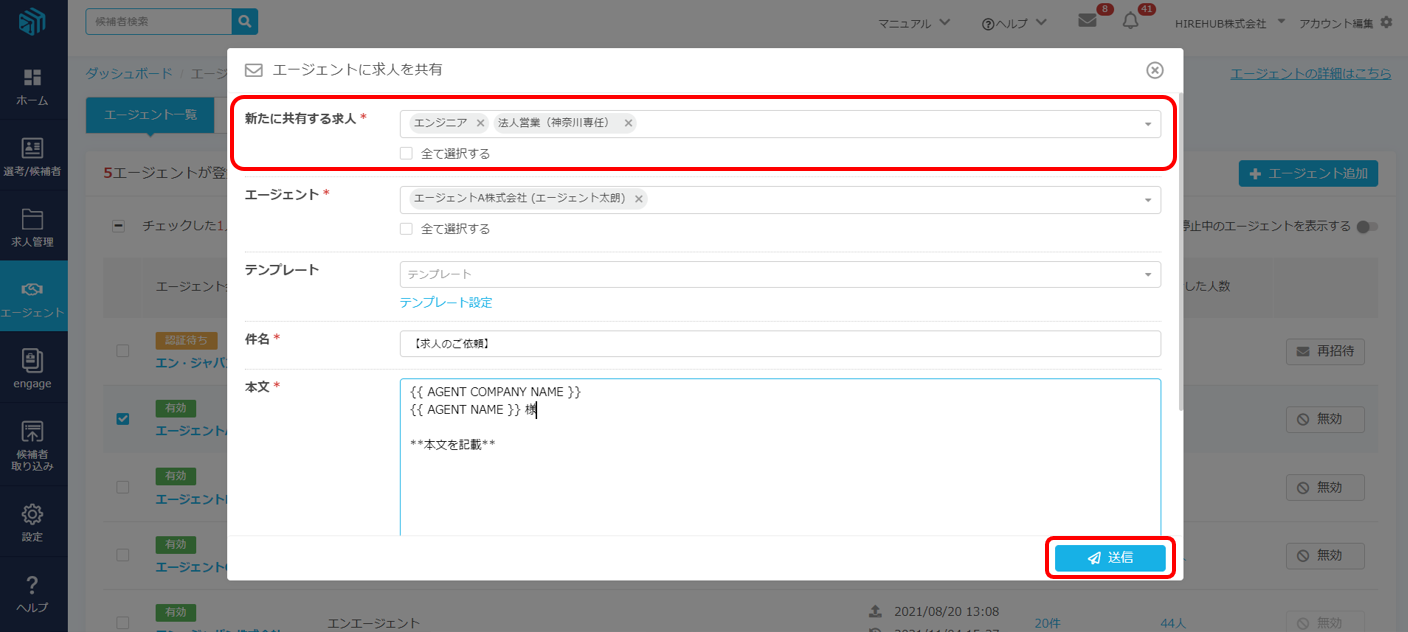
Task: Open 求人管理 folder icon in sidebar
Action: click(x=33, y=227)
